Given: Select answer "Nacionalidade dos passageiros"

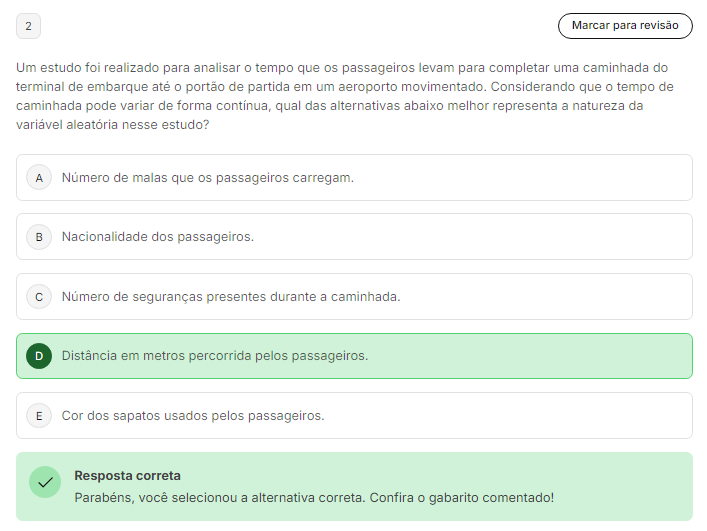Looking at the screenshot, I should [158, 237].
